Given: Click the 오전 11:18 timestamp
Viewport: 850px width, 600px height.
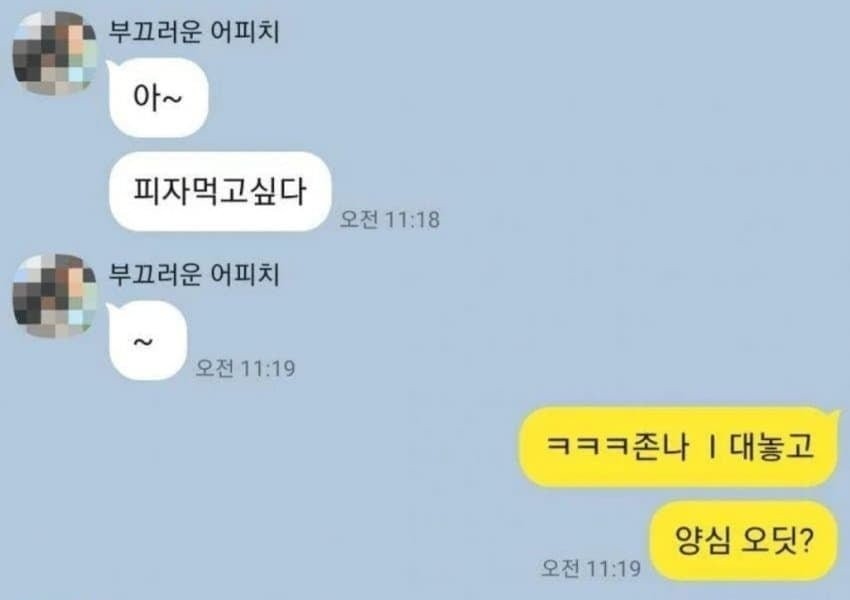Looking at the screenshot, I should pos(390,220).
